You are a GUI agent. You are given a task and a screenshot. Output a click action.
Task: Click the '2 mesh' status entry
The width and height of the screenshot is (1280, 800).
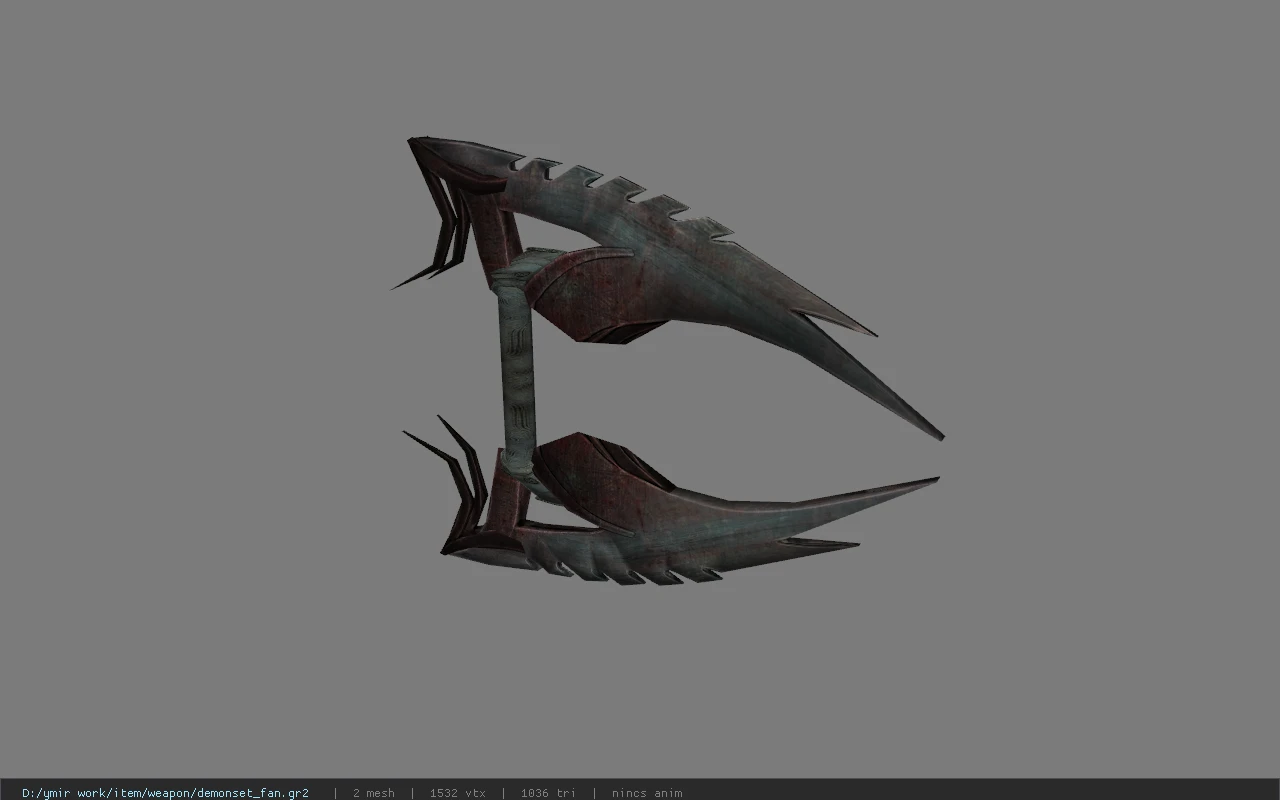373,793
